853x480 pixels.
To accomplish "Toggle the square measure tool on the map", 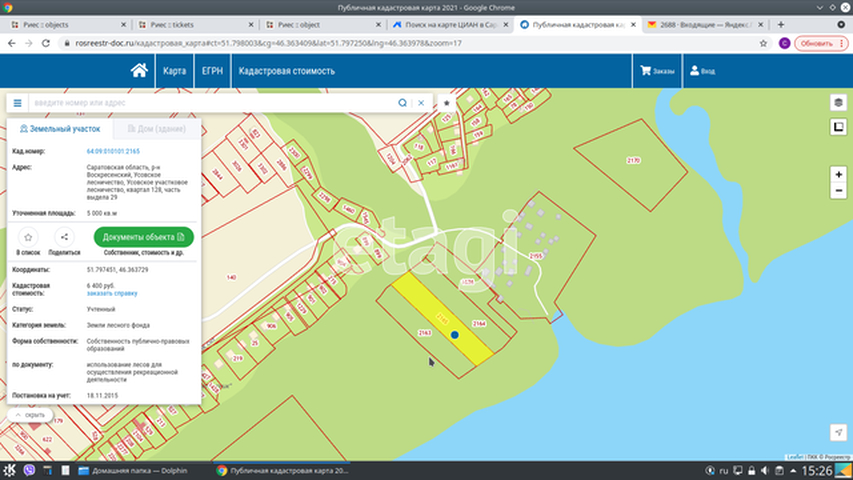I will 838,127.
